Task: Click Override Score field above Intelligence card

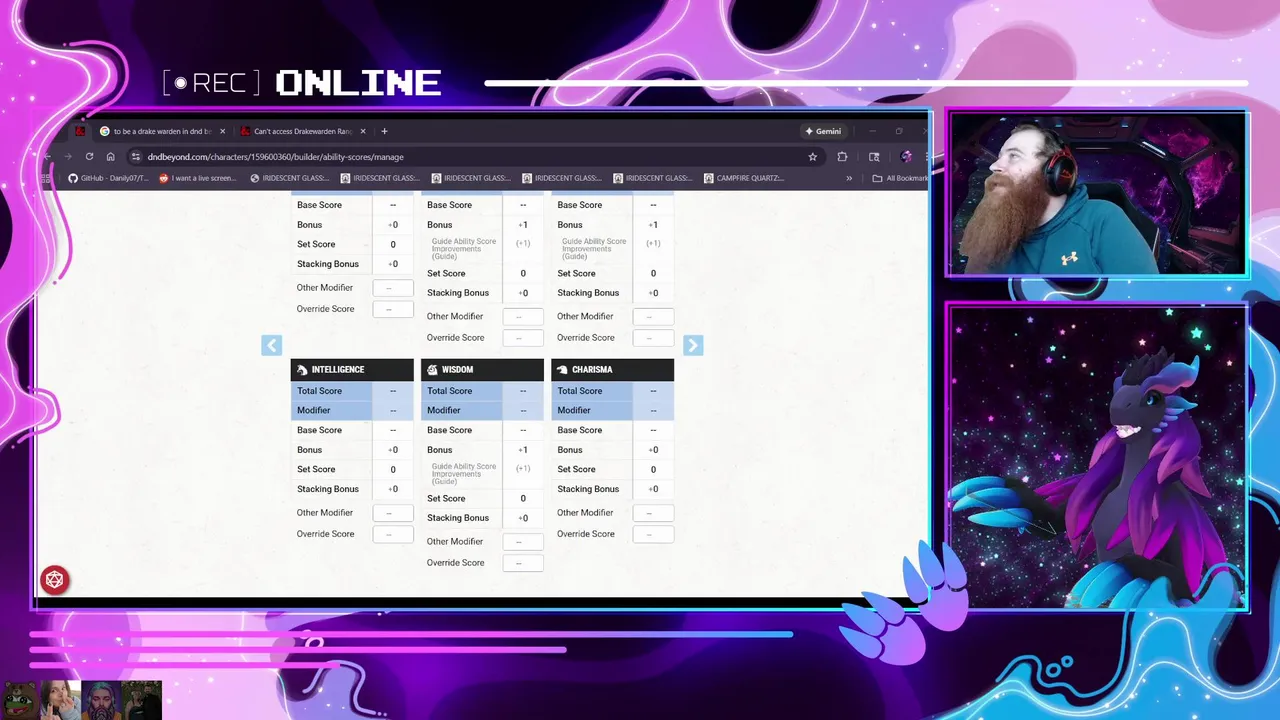Action: tap(393, 309)
